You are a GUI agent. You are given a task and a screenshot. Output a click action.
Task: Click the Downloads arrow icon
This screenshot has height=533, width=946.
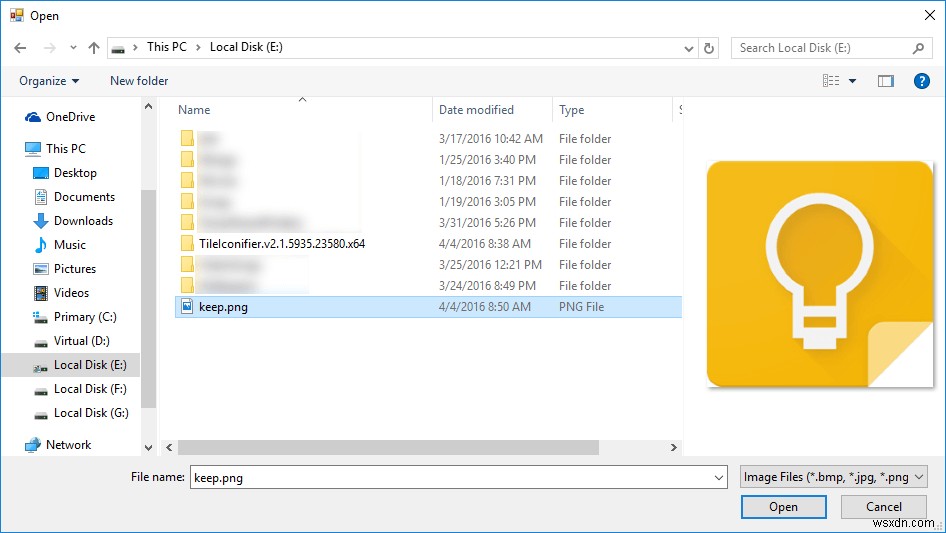pos(41,221)
